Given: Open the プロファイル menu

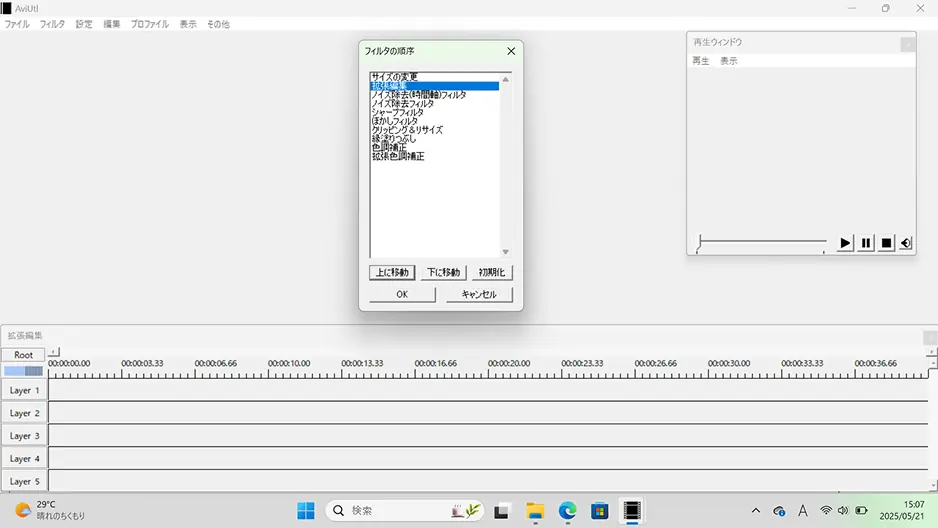Looking at the screenshot, I should (150, 24).
